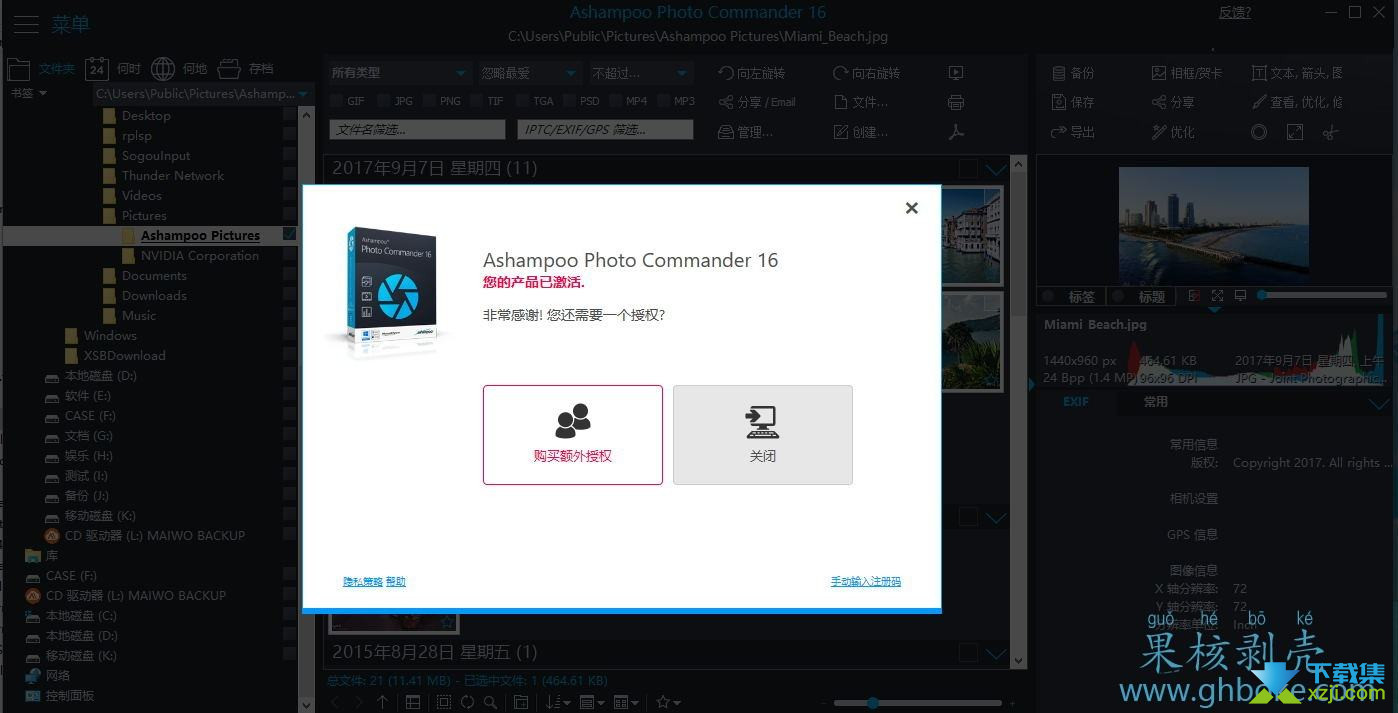Screen dimensions: 1398x713
Task: Click the select-all icon in bottom toolbar
Action: tap(444, 703)
